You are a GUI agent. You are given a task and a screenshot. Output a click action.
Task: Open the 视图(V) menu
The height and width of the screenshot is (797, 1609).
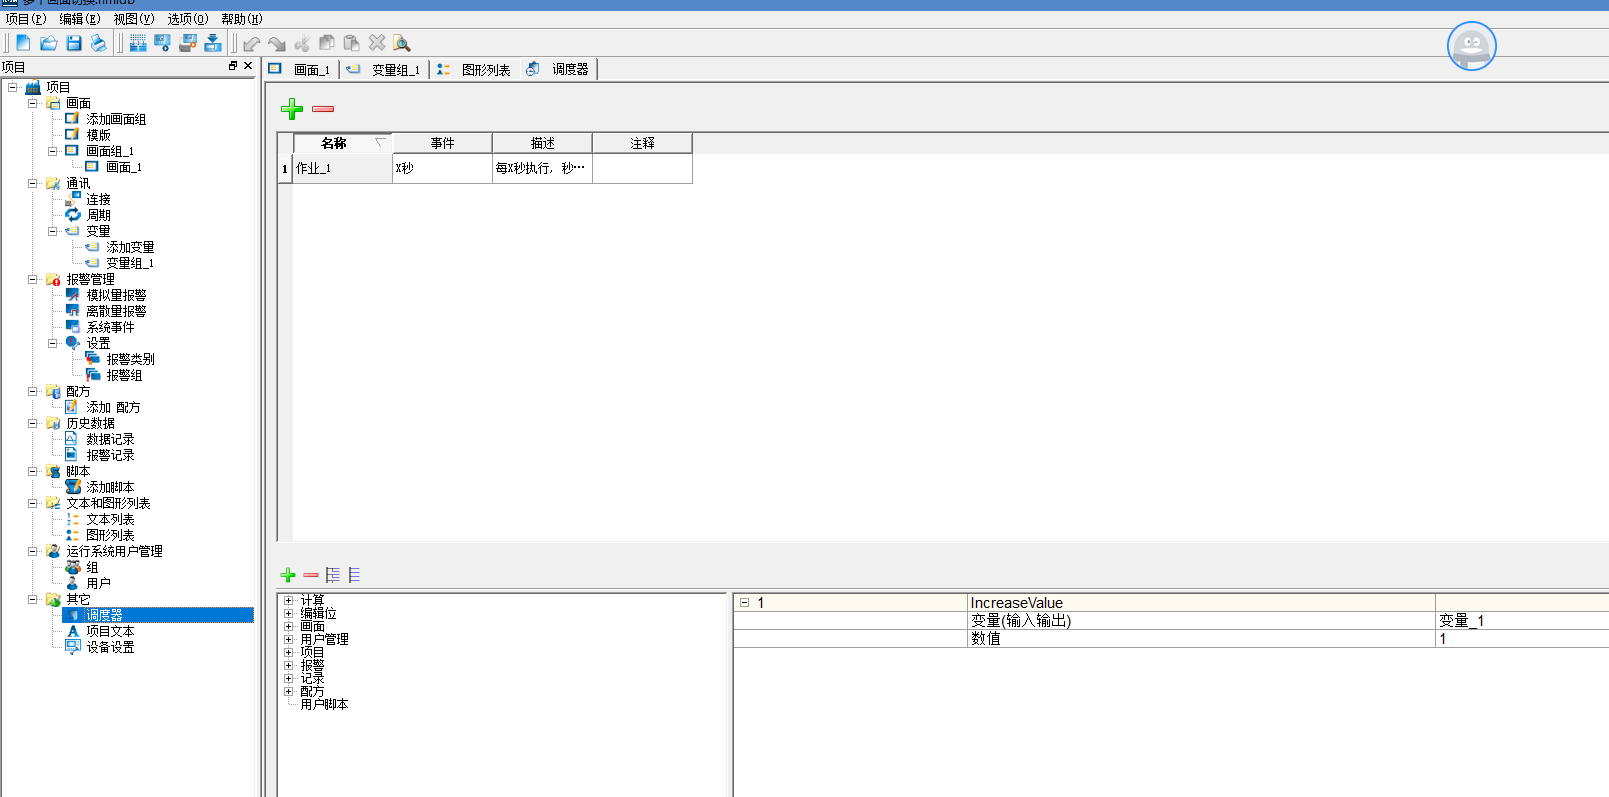133,19
